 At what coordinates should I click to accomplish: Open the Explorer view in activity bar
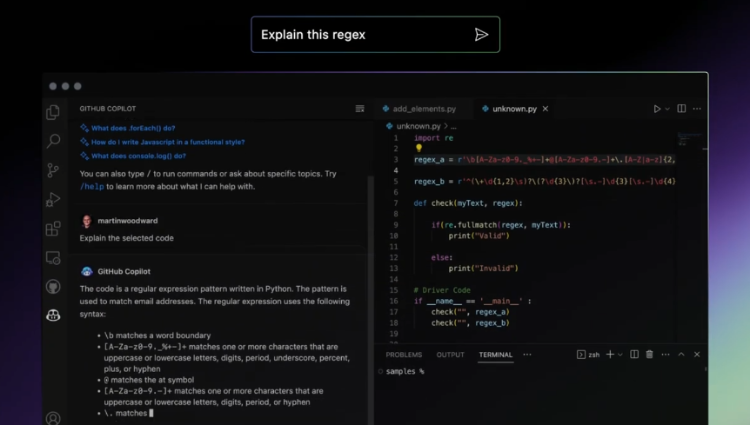click(x=53, y=112)
